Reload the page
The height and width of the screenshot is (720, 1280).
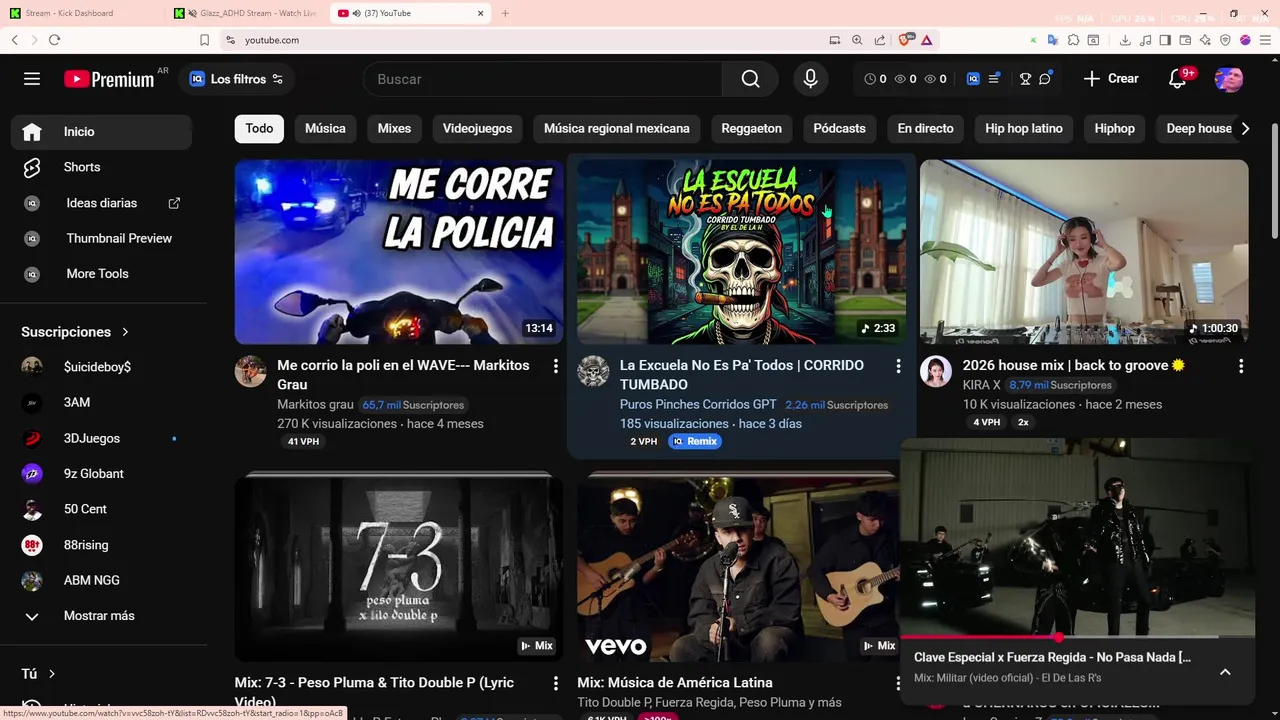54,40
